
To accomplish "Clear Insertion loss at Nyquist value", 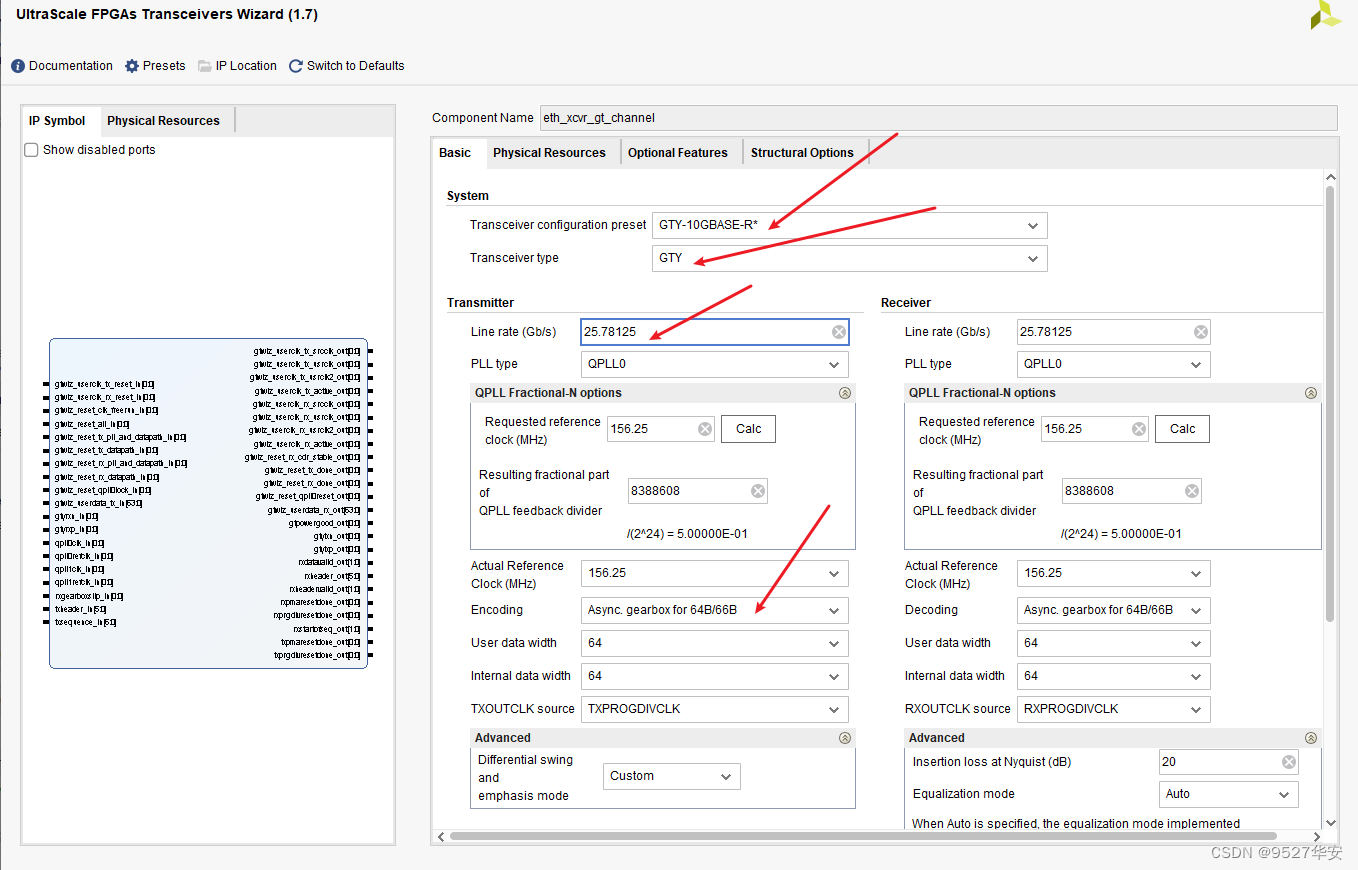I will 1289,762.
